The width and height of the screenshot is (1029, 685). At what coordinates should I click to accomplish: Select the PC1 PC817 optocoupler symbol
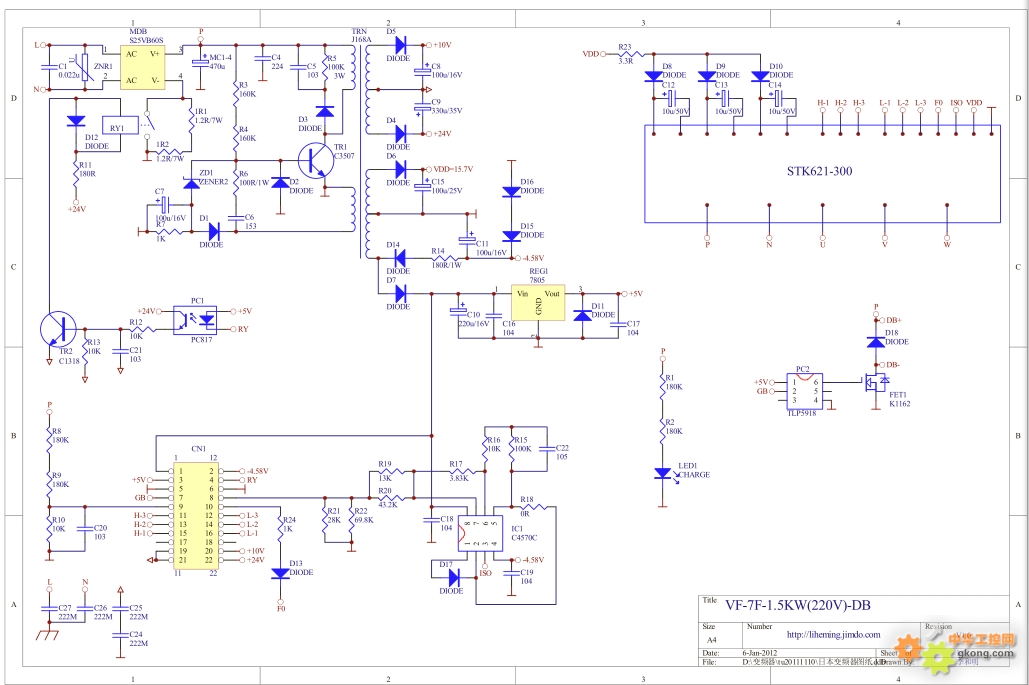195,320
